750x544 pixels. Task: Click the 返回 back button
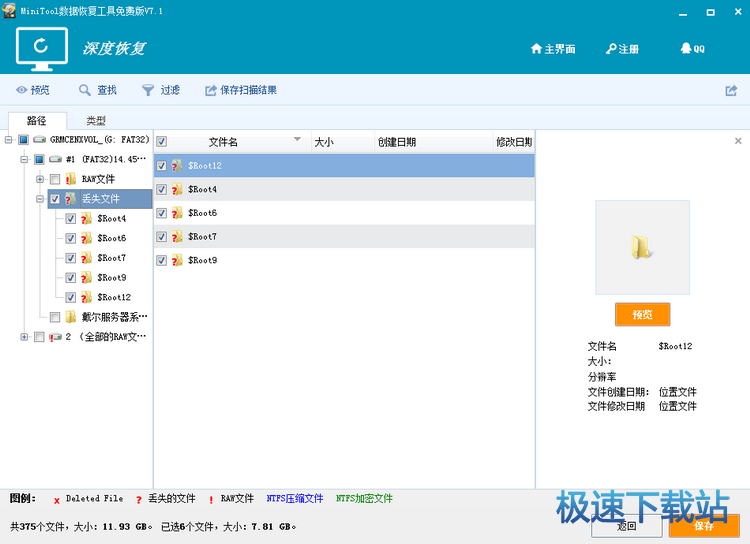click(626, 527)
